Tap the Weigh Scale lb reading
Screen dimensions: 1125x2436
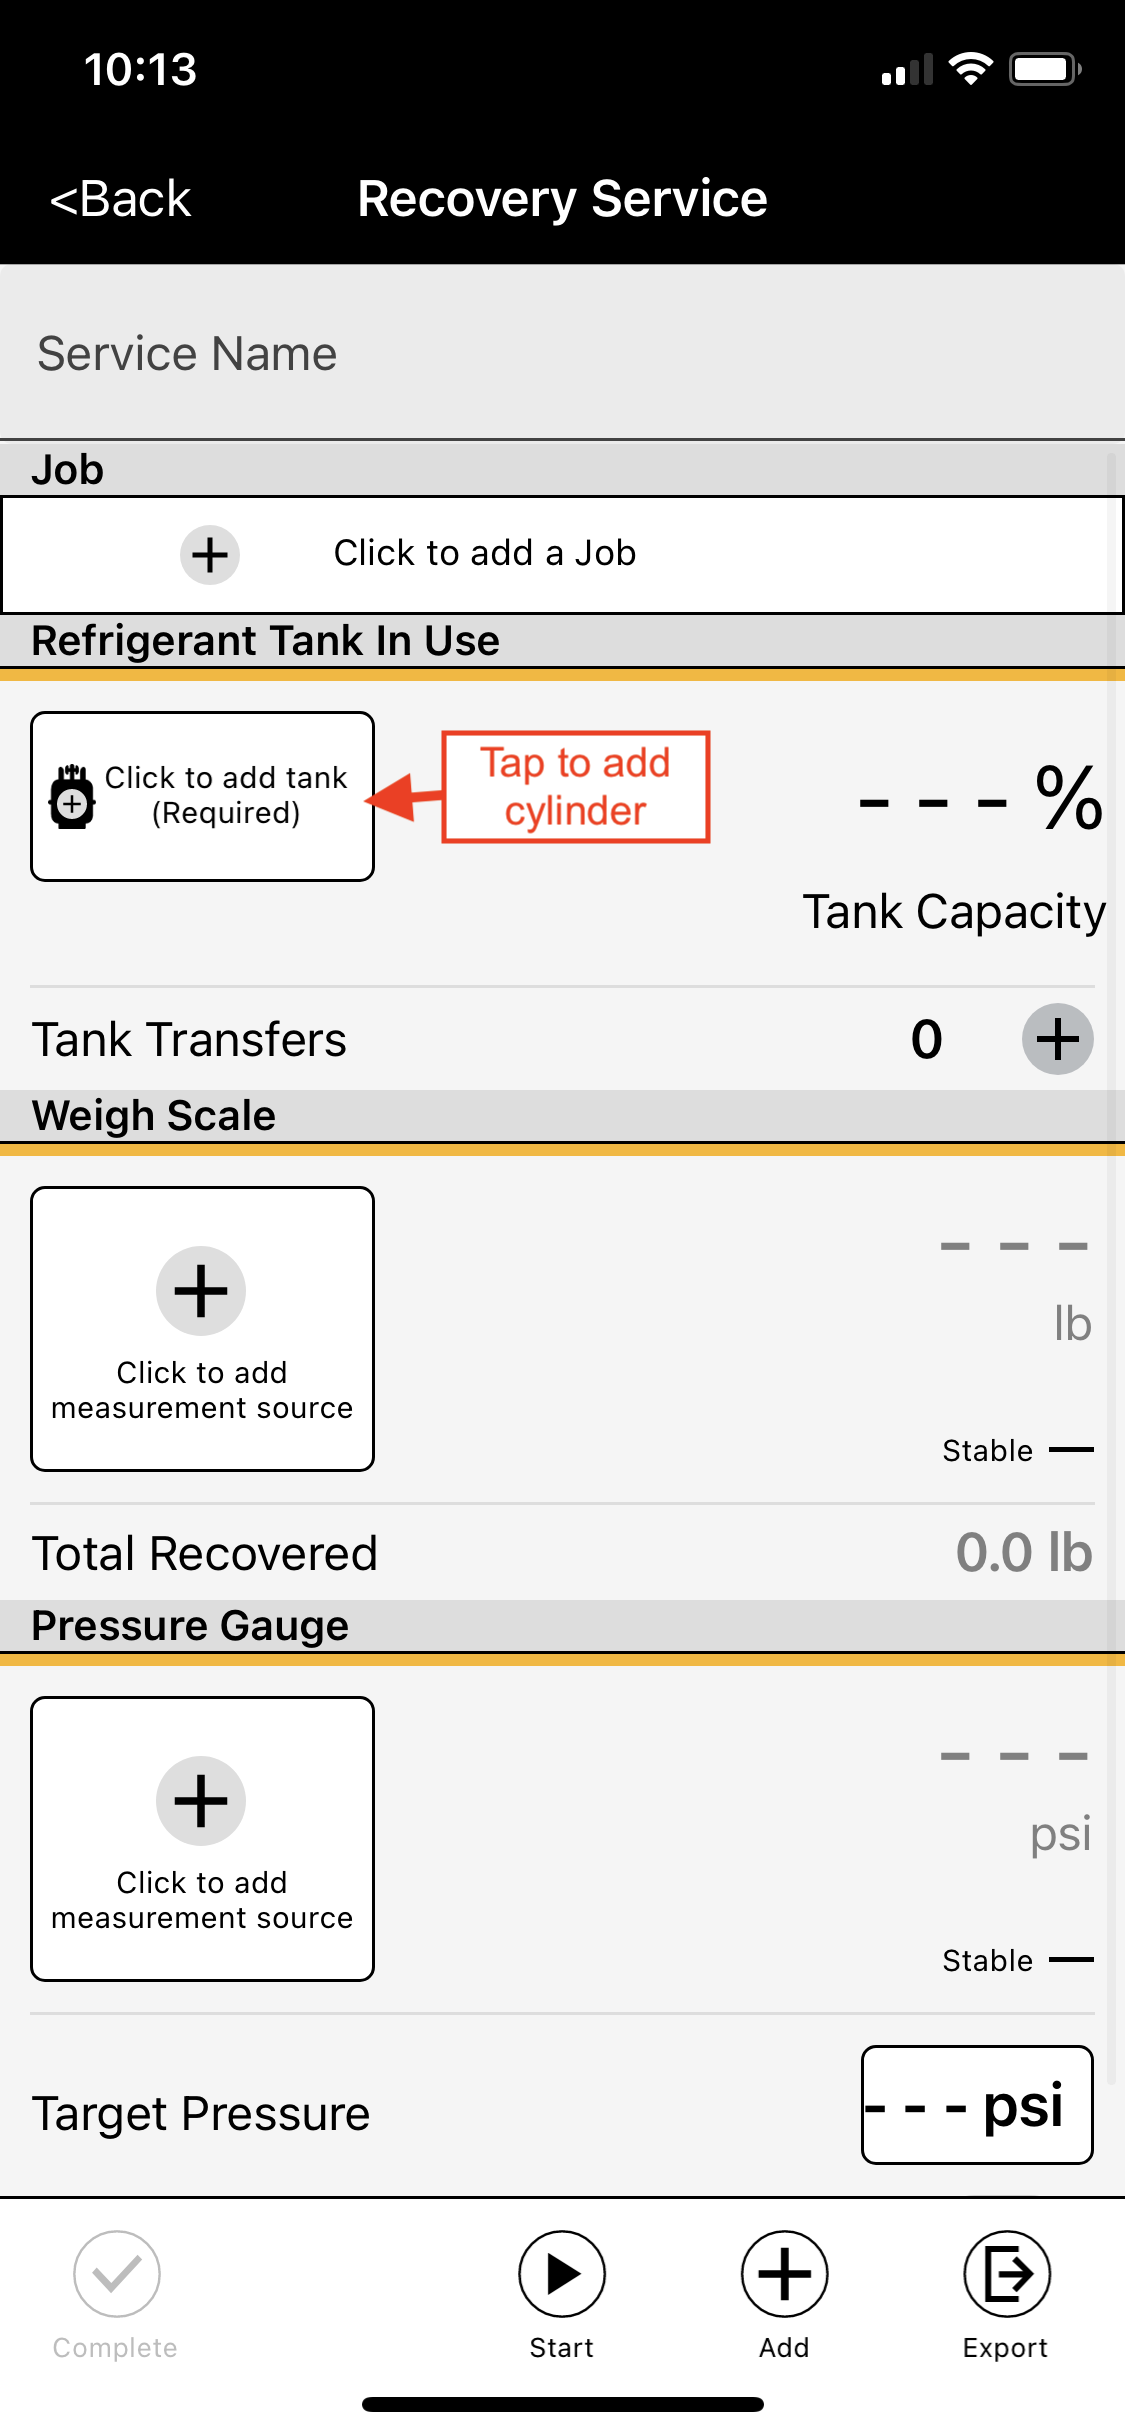(x=1014, y=1290)
